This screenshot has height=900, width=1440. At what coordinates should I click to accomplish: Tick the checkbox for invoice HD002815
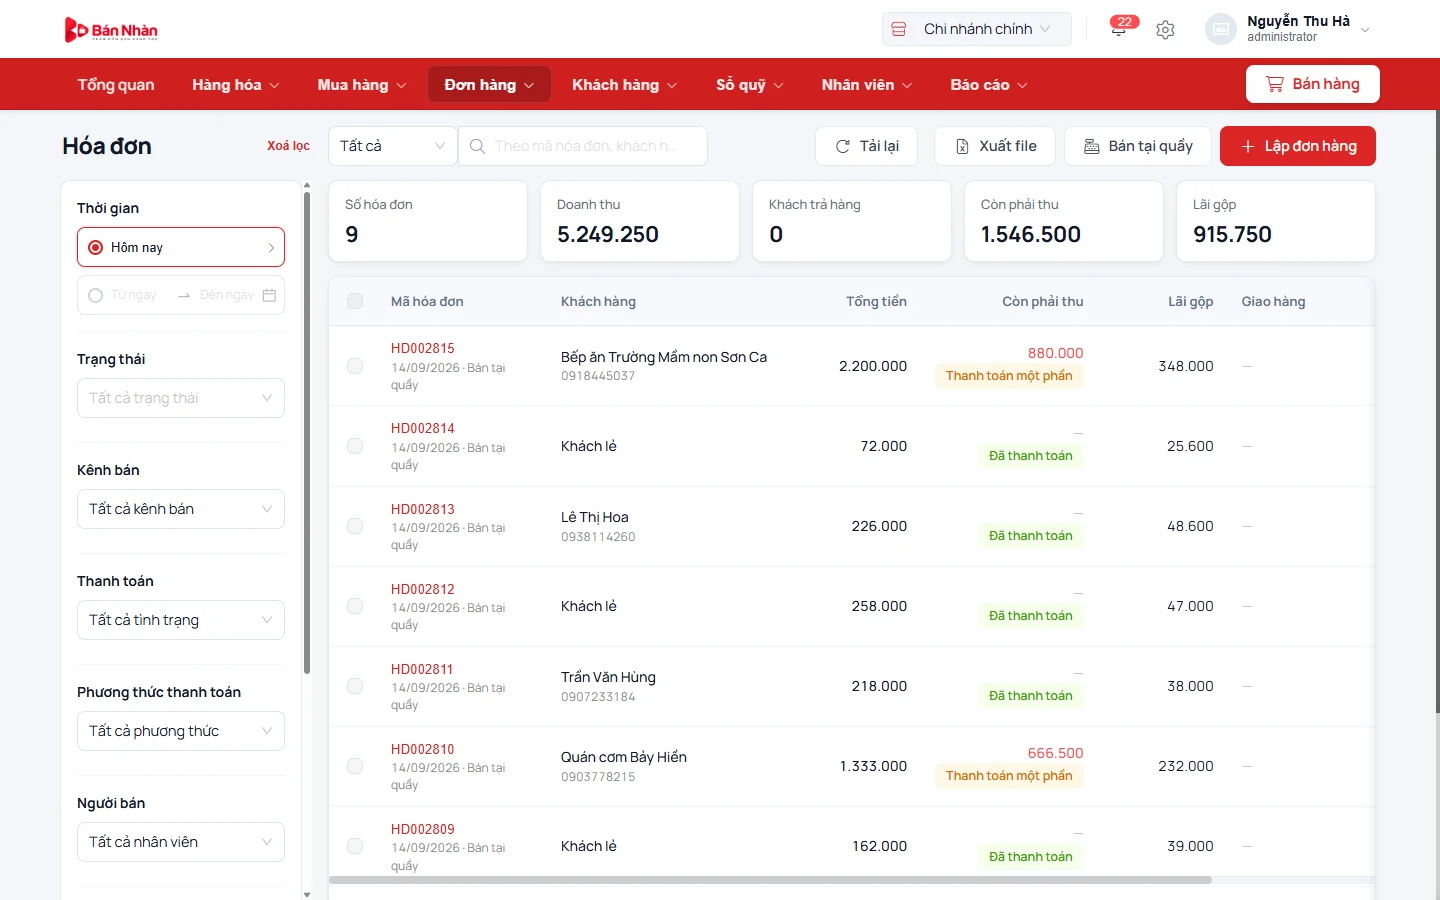(x=355, y=366)
